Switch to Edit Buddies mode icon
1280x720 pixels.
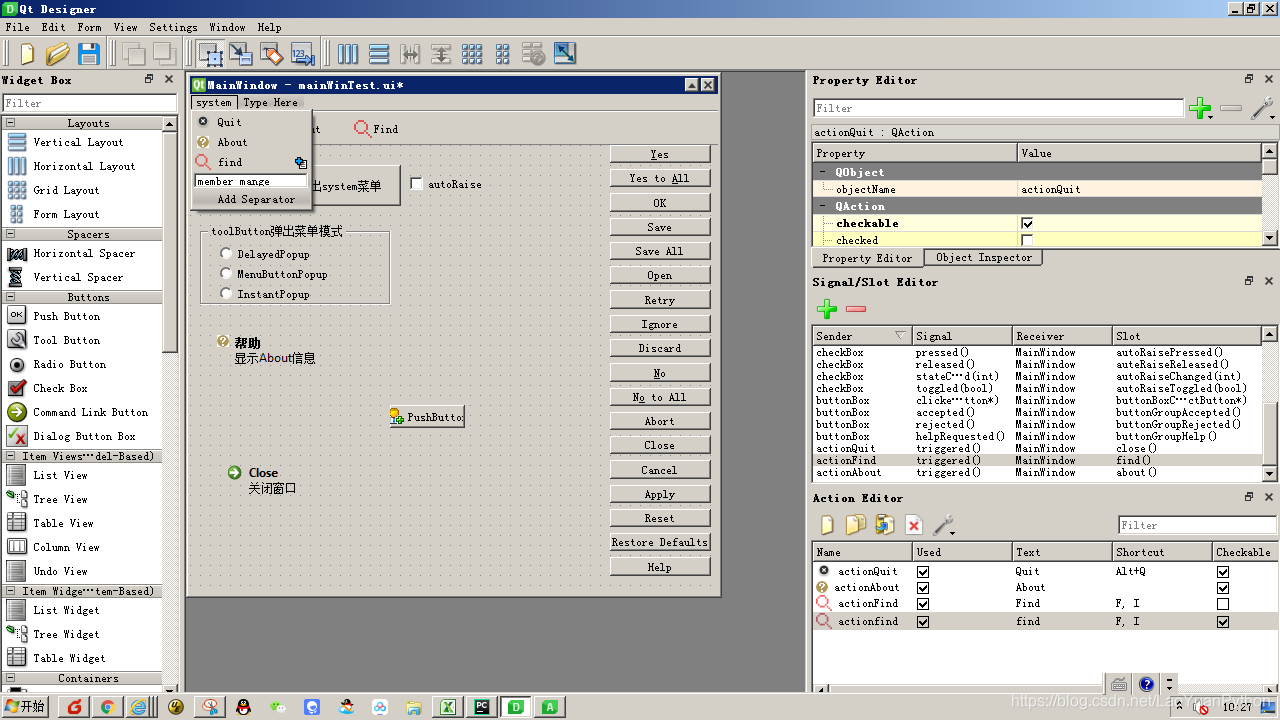(x=272, y=54)
